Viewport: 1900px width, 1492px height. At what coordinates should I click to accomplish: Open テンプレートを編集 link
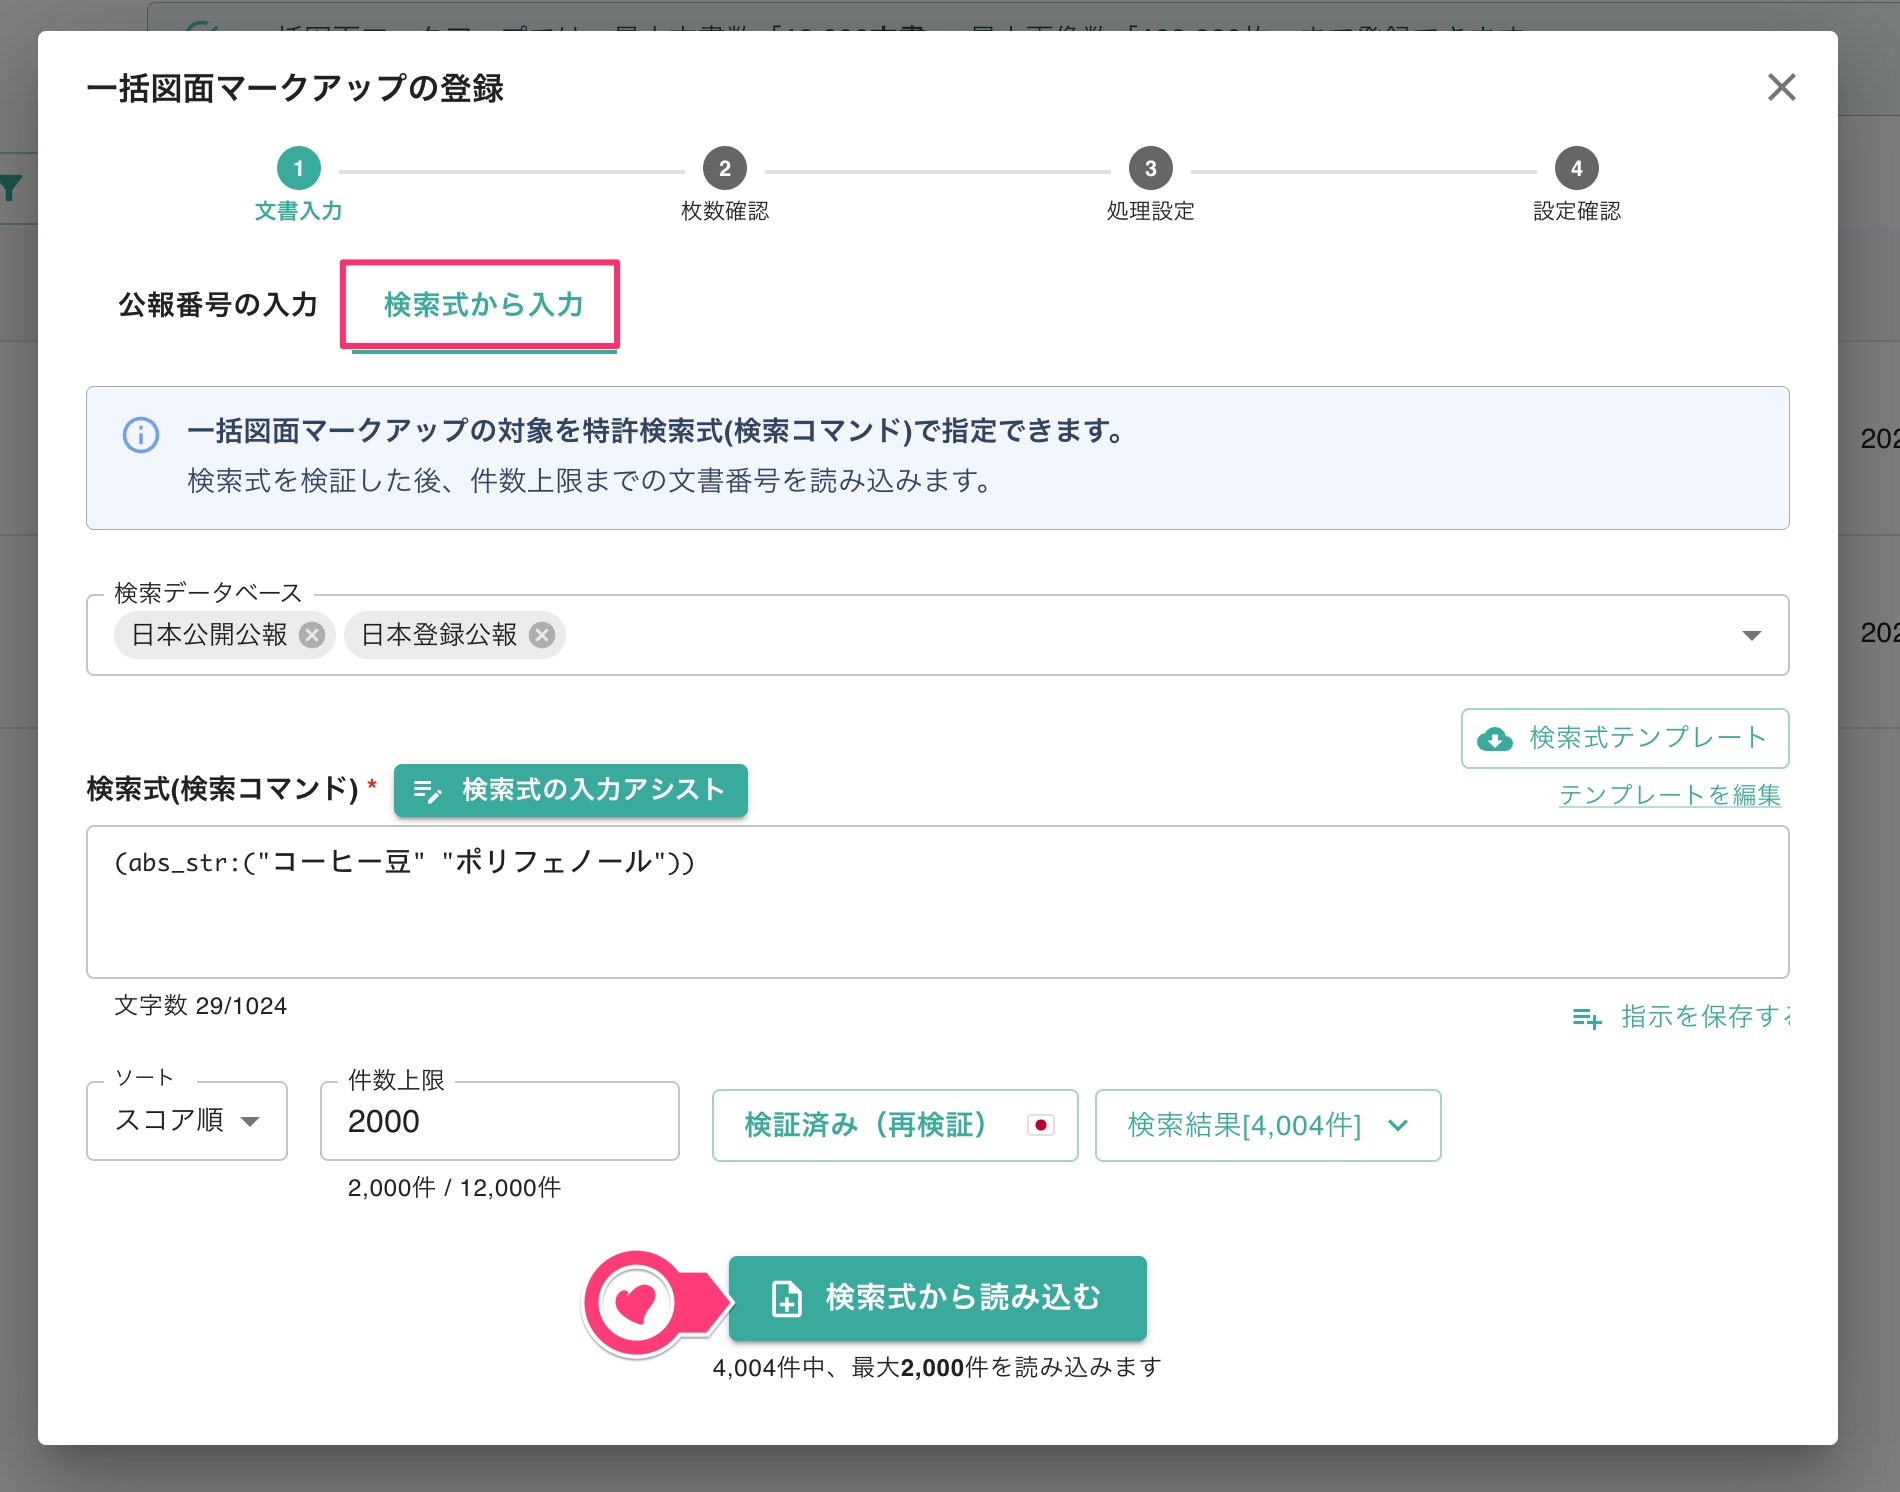click(x=1670, y=795)
